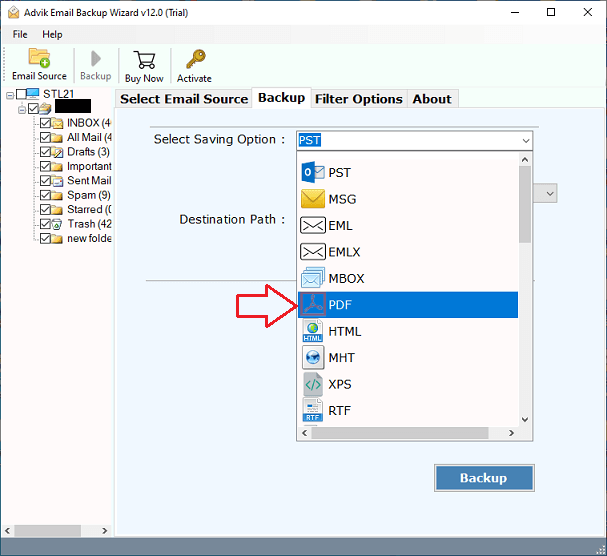607x556 pixels.
Task: Click Advik app icon in title bar
Action: [14, 12]
